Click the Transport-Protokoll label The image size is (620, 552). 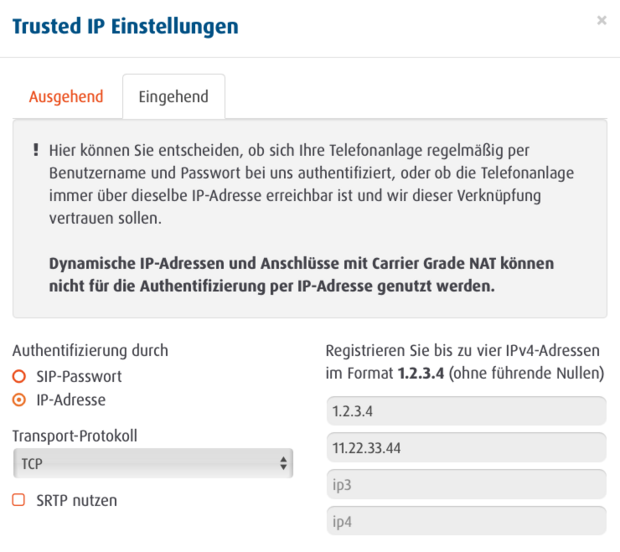pos(75,436)
